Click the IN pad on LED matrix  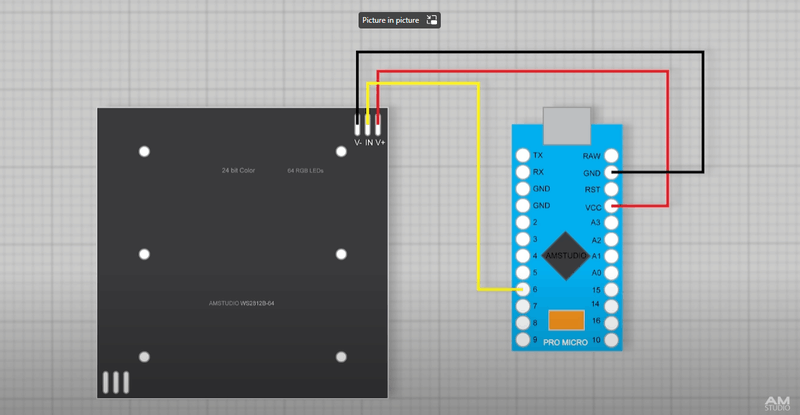(x=367, y=124)
